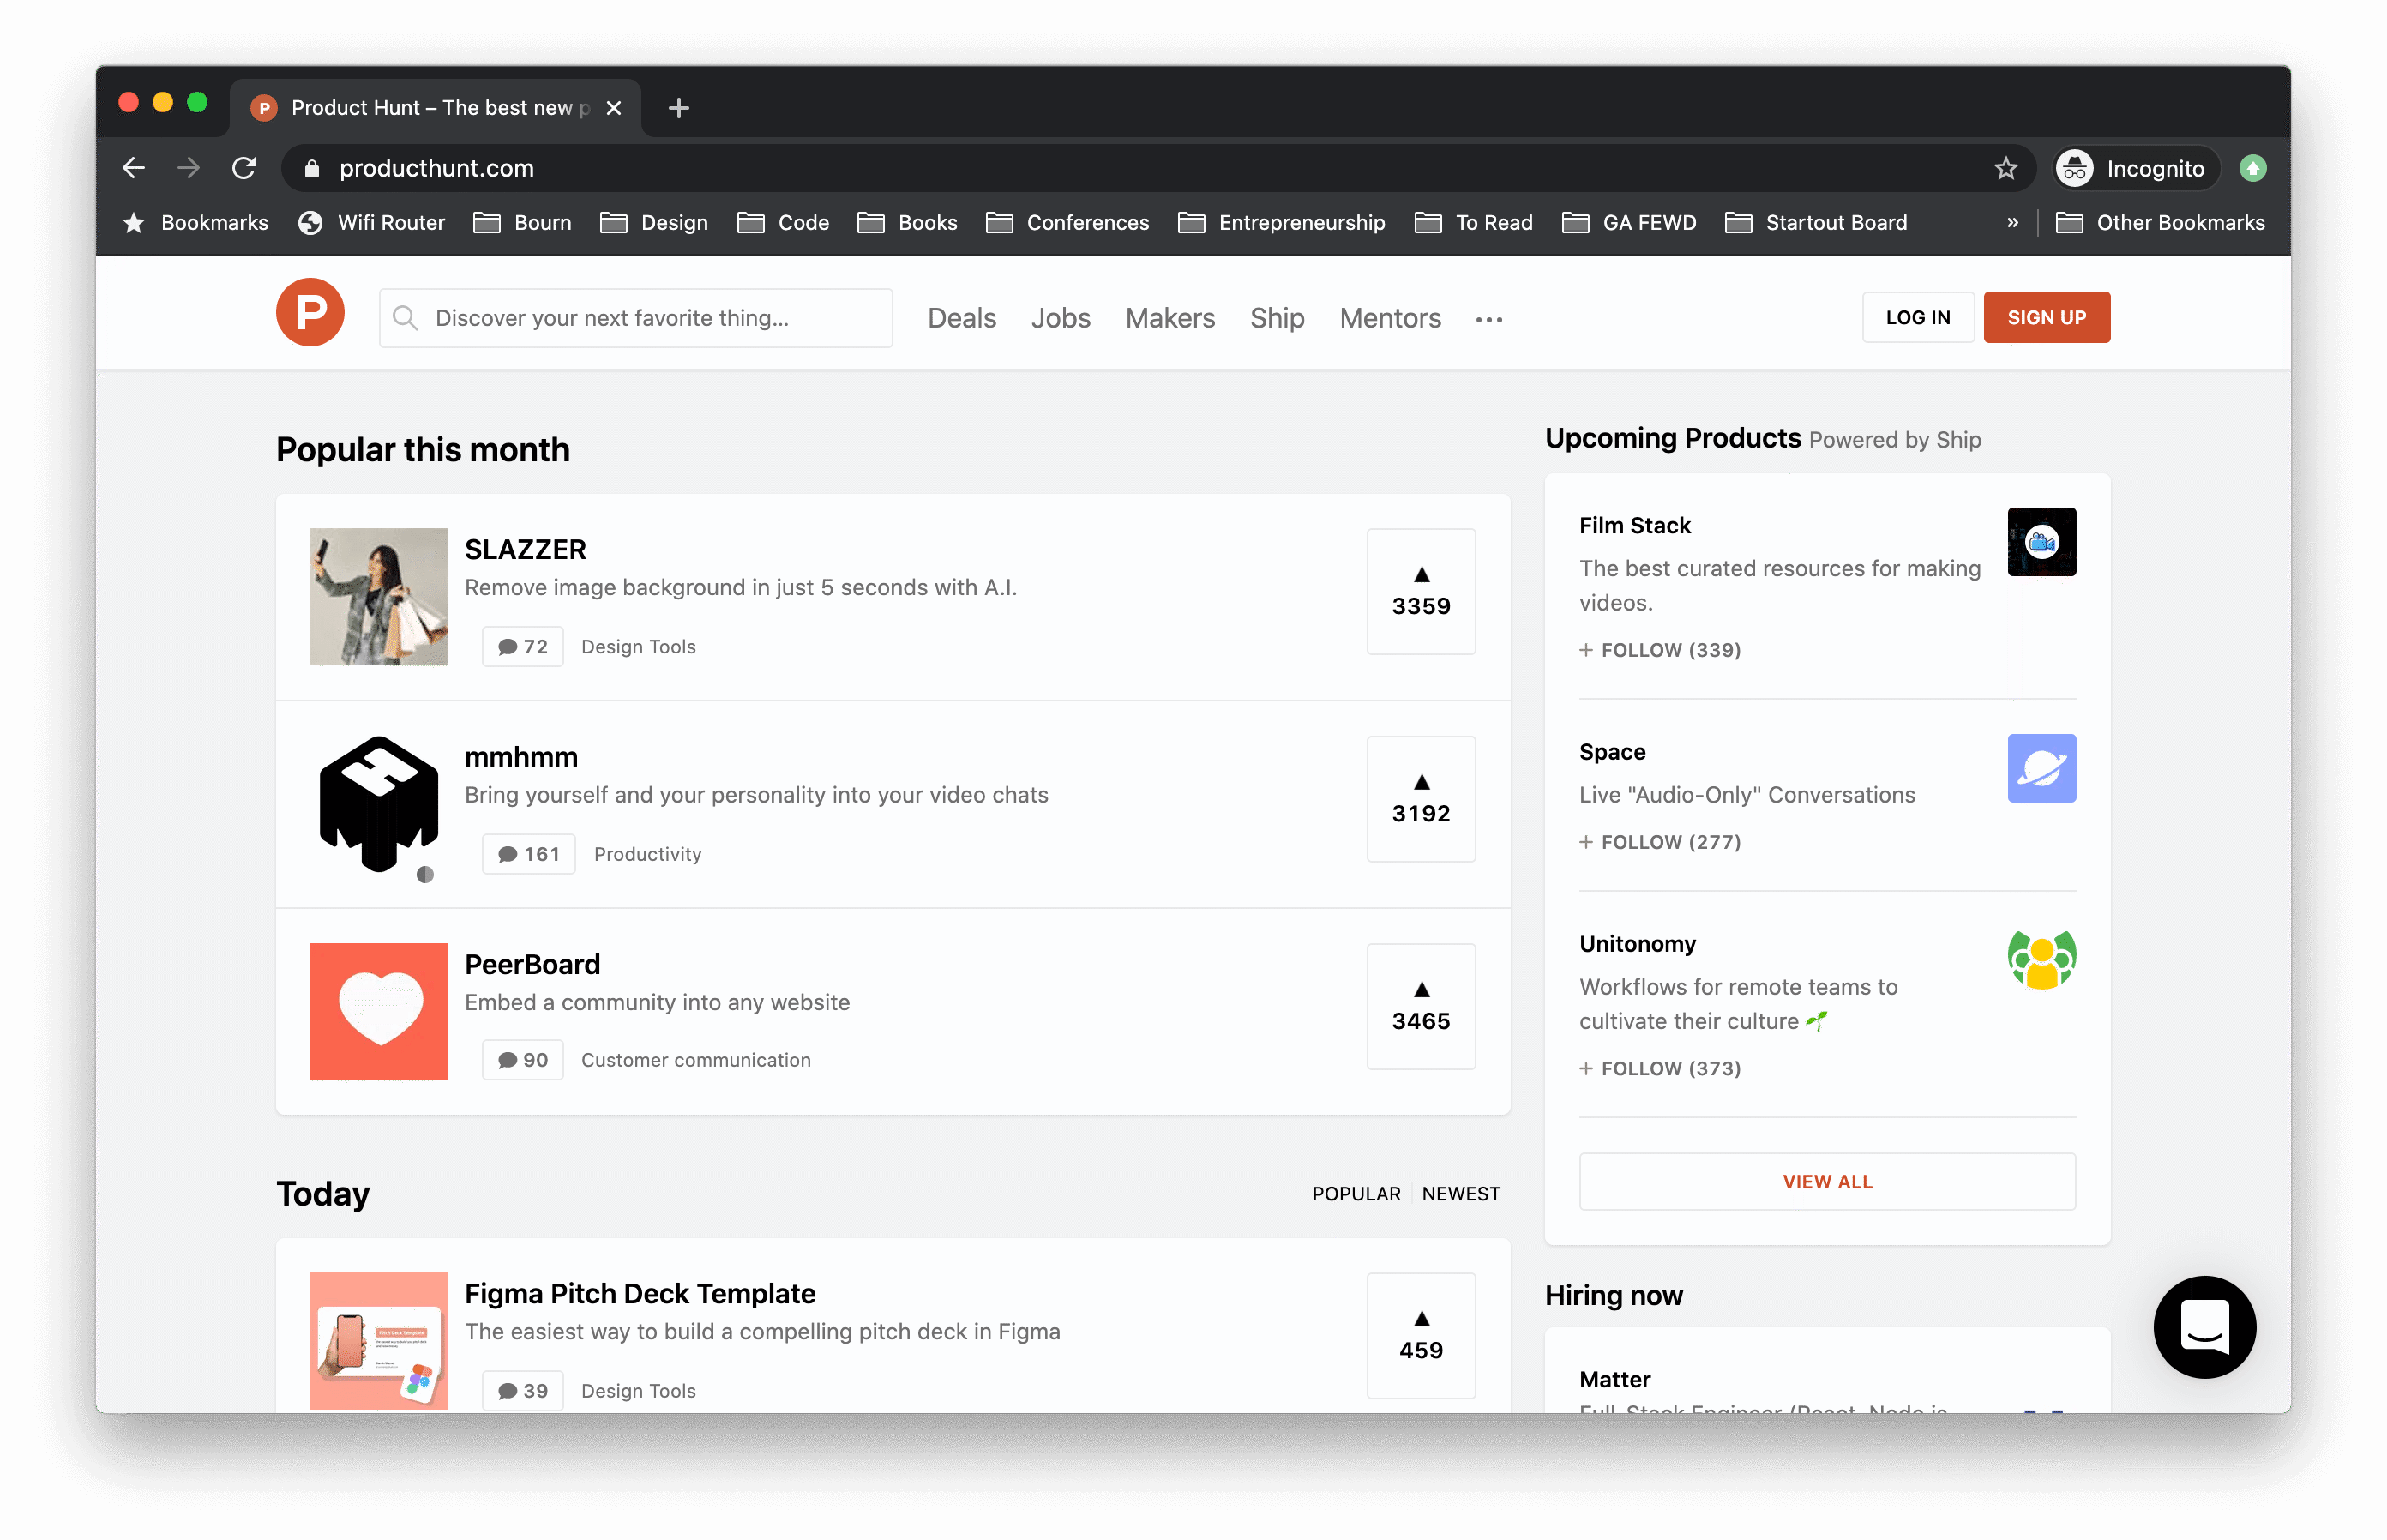Click the LOG IN button
Viewport: 2387px width, 1540px height.
1918,317
